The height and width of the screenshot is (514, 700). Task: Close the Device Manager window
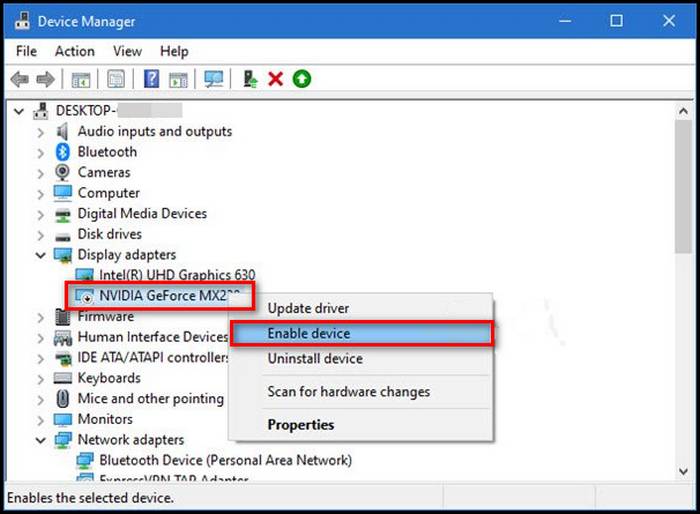(669, 21)
